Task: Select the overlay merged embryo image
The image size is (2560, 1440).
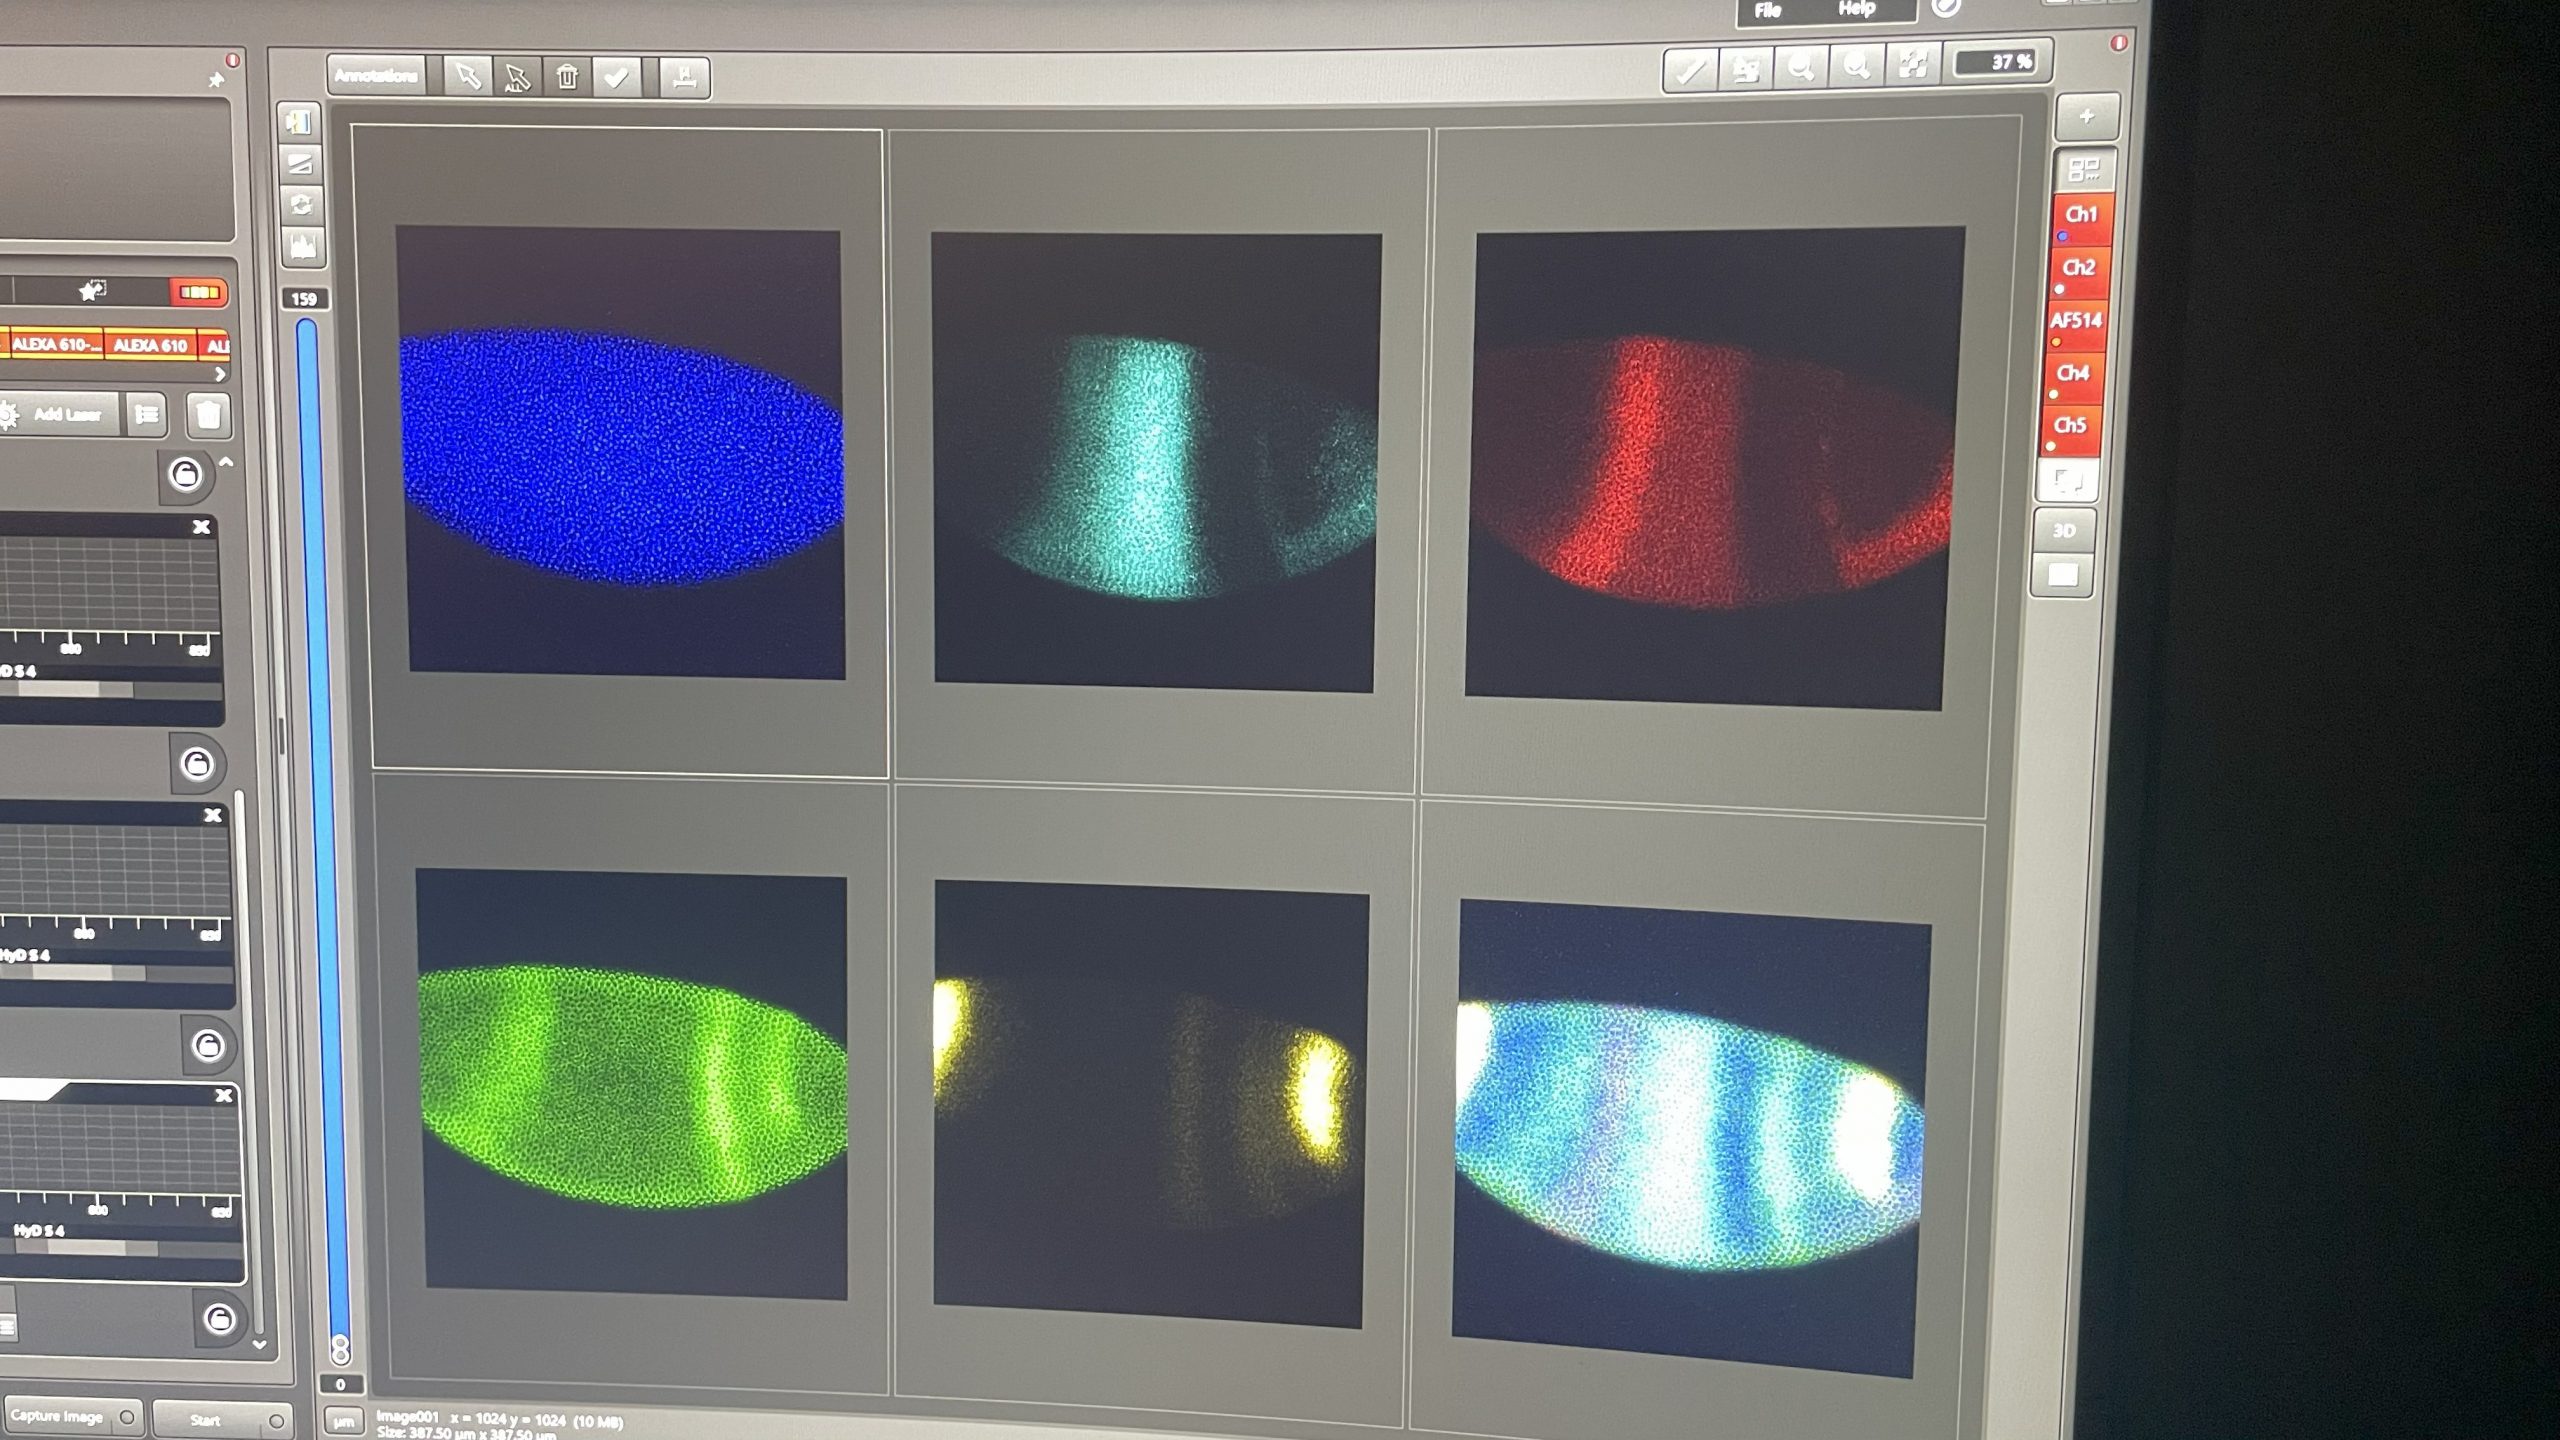Action: (x=1689, y=1137)
